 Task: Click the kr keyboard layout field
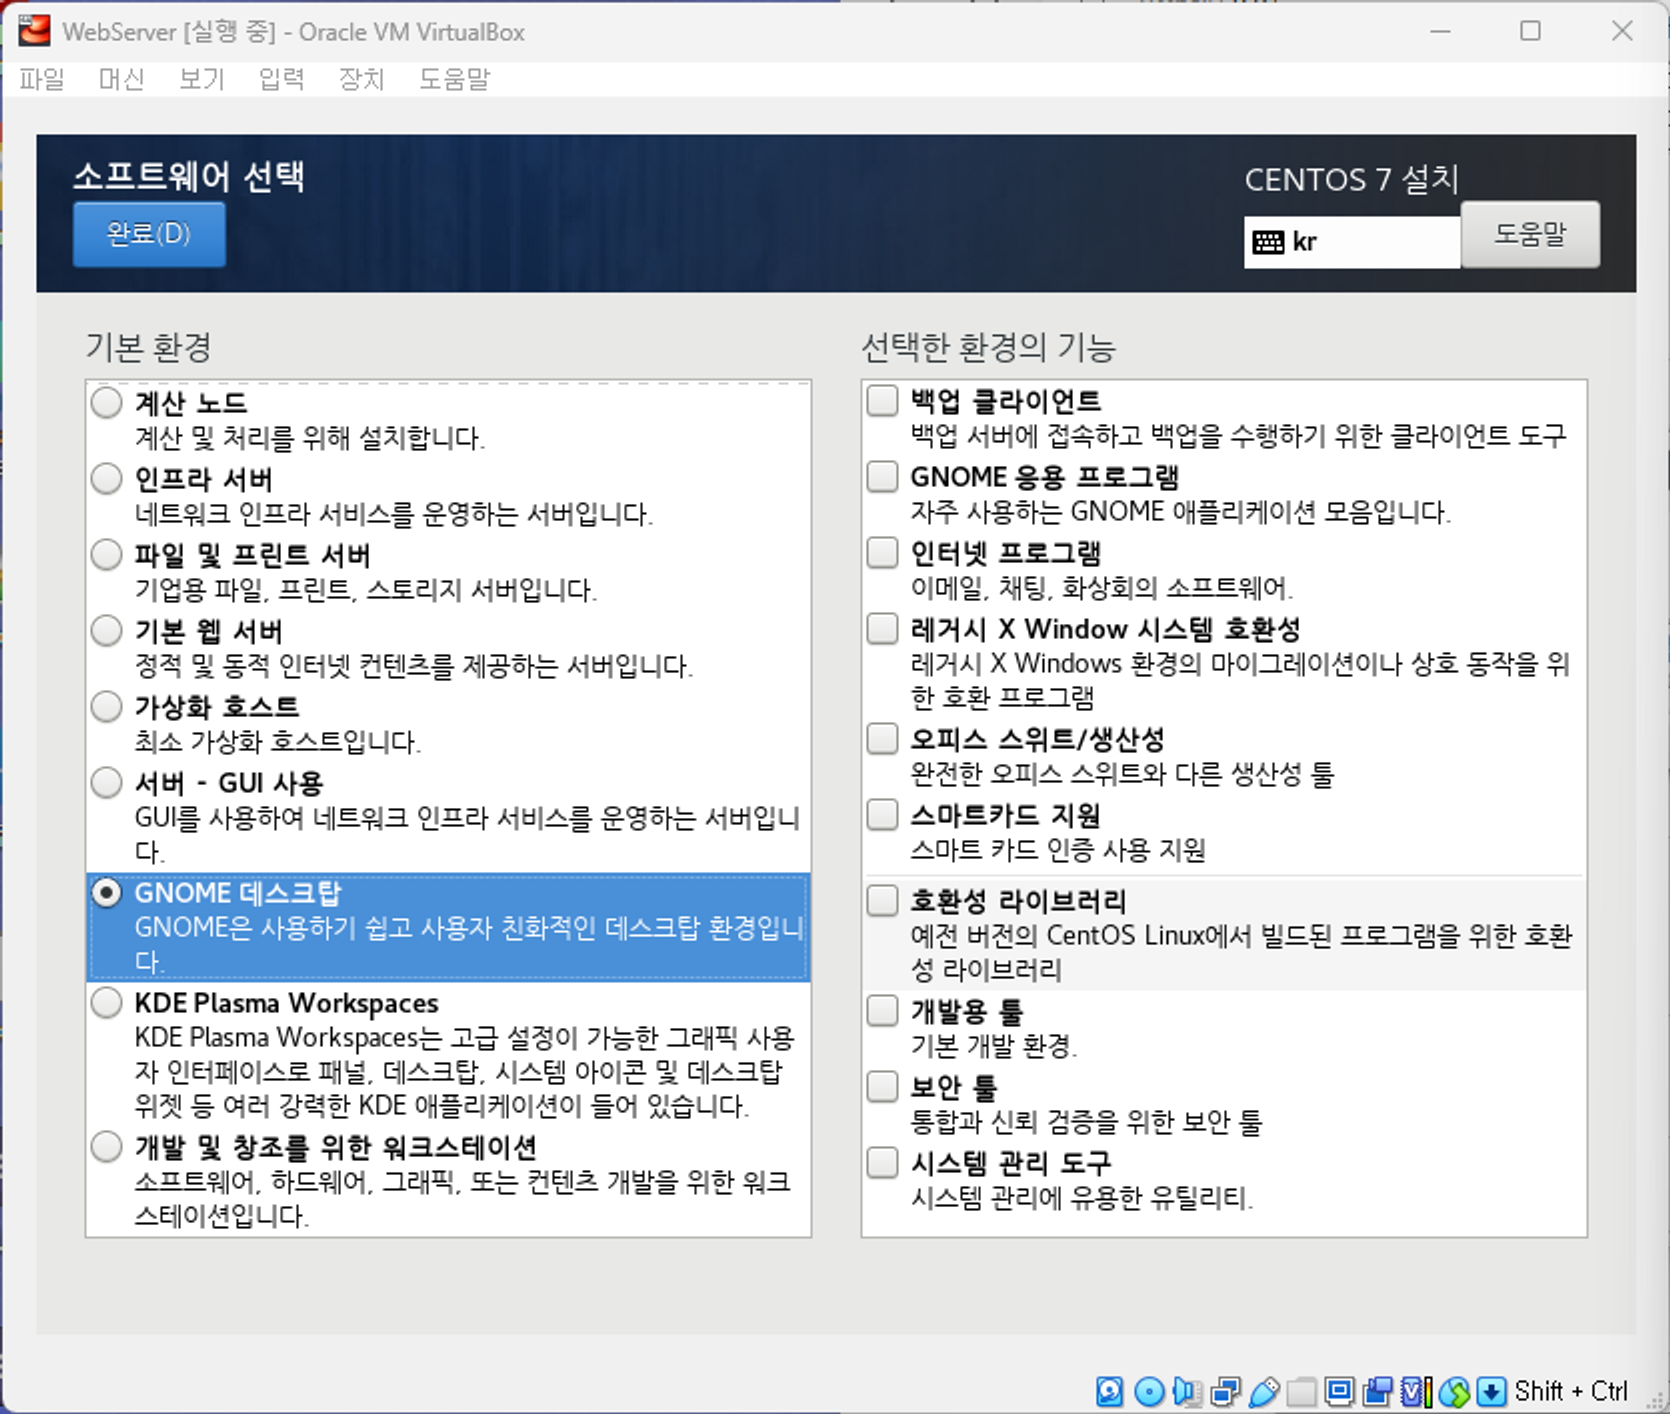click(x=1352, y=242)
